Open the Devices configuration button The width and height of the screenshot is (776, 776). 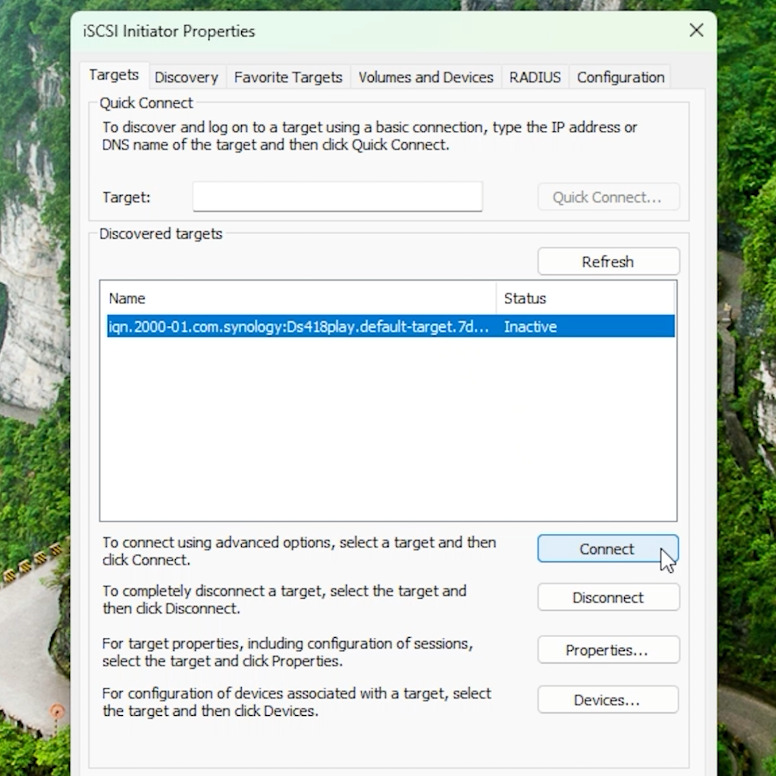coord(607,700)
